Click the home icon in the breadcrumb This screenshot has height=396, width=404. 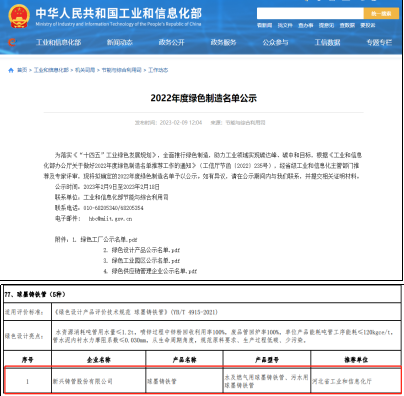(11, 70)
